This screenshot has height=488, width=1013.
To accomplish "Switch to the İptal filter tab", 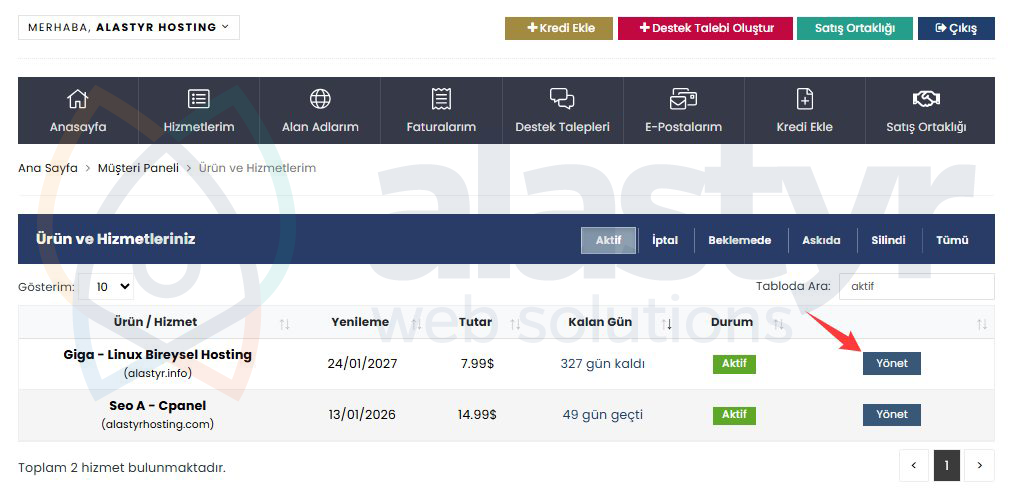I will click(x=664, y=241).
